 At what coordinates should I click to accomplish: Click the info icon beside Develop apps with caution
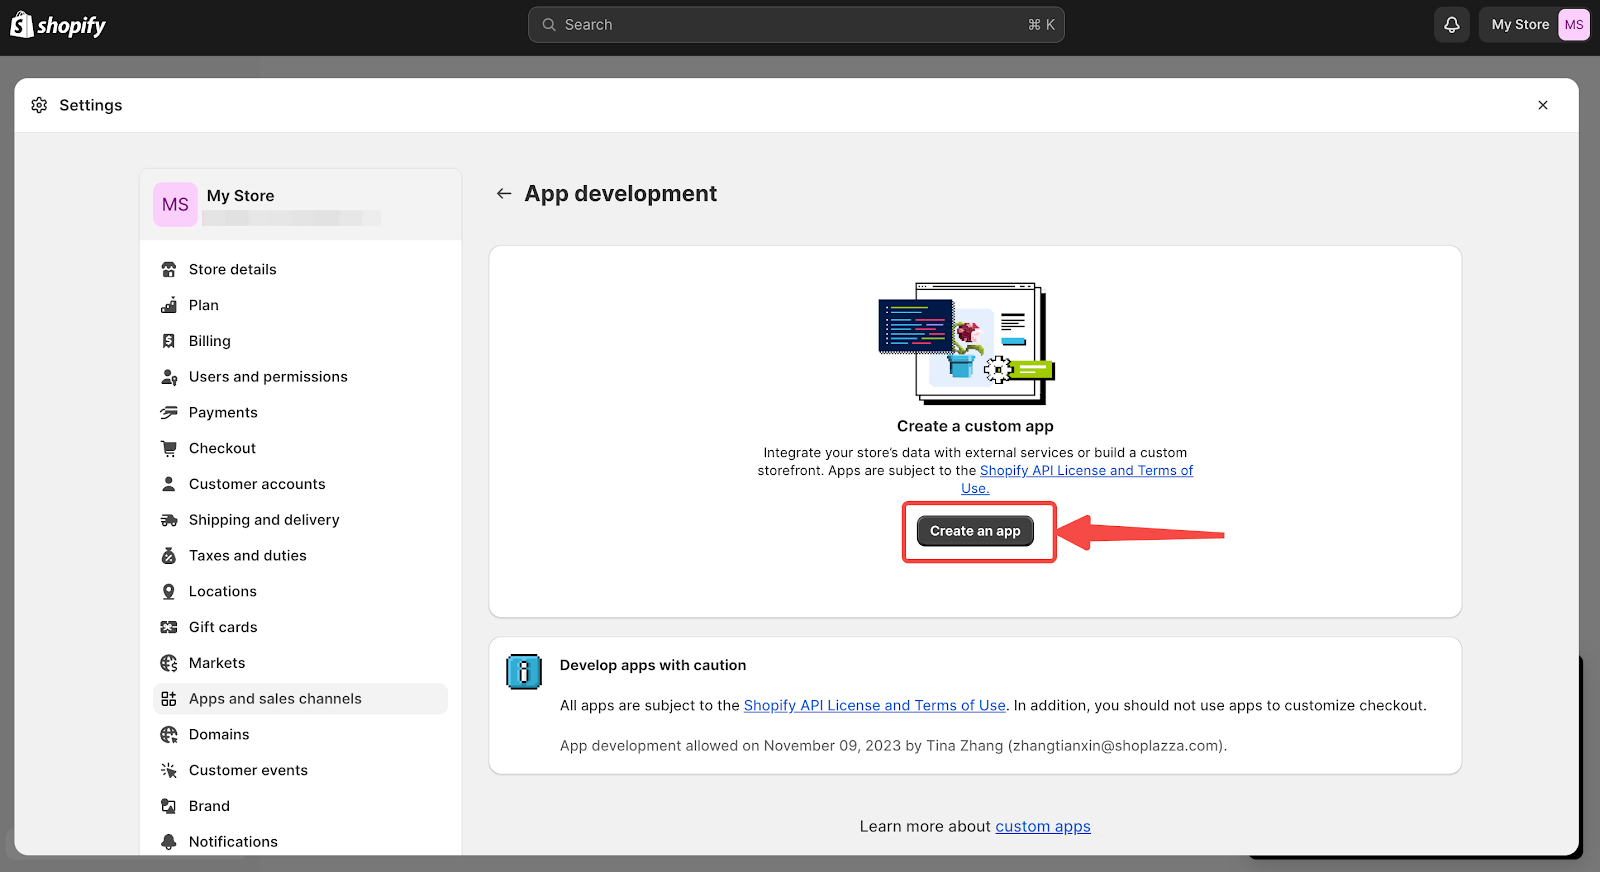click(x=524, y=672)
